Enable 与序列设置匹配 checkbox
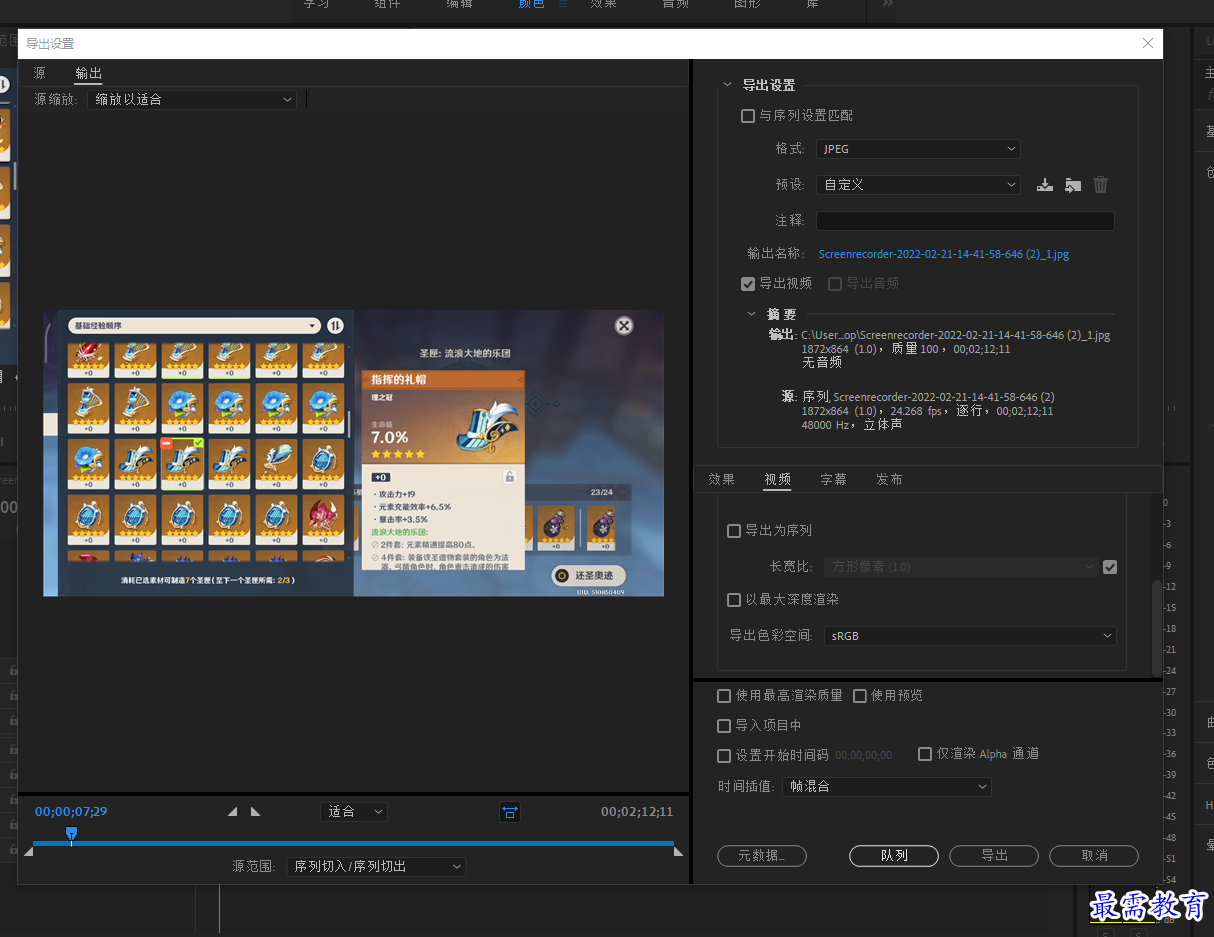Image resolution: width=1214 pixels, height=937 pixels. coord(748,116)
